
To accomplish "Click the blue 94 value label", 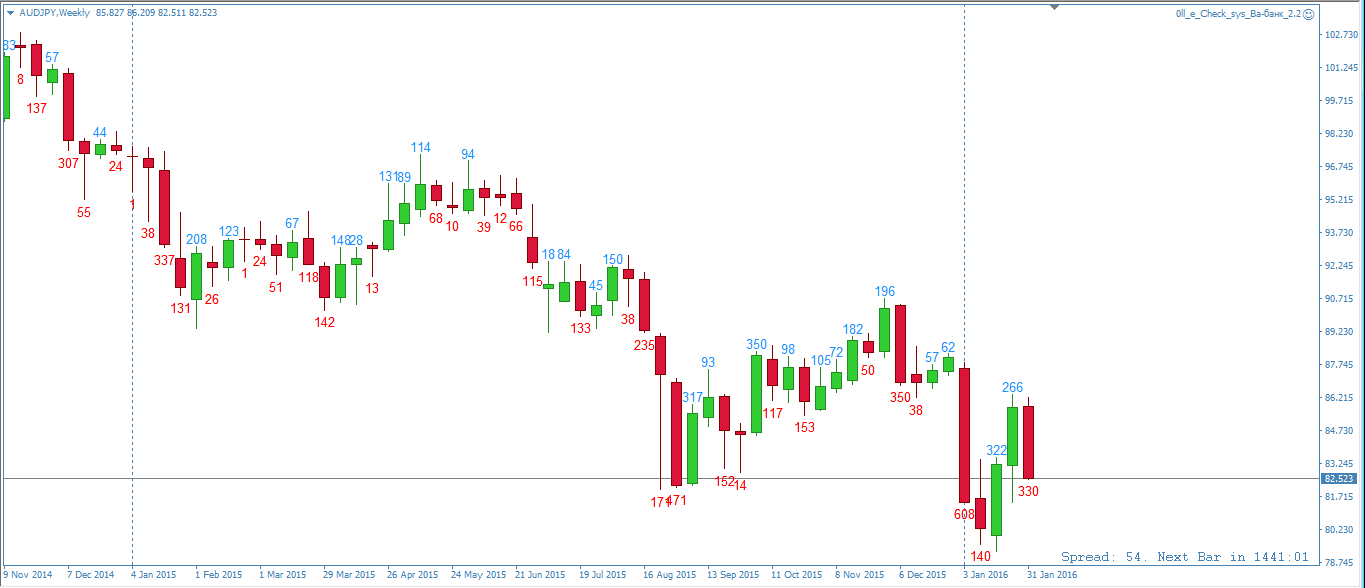I will click(468, 155).
